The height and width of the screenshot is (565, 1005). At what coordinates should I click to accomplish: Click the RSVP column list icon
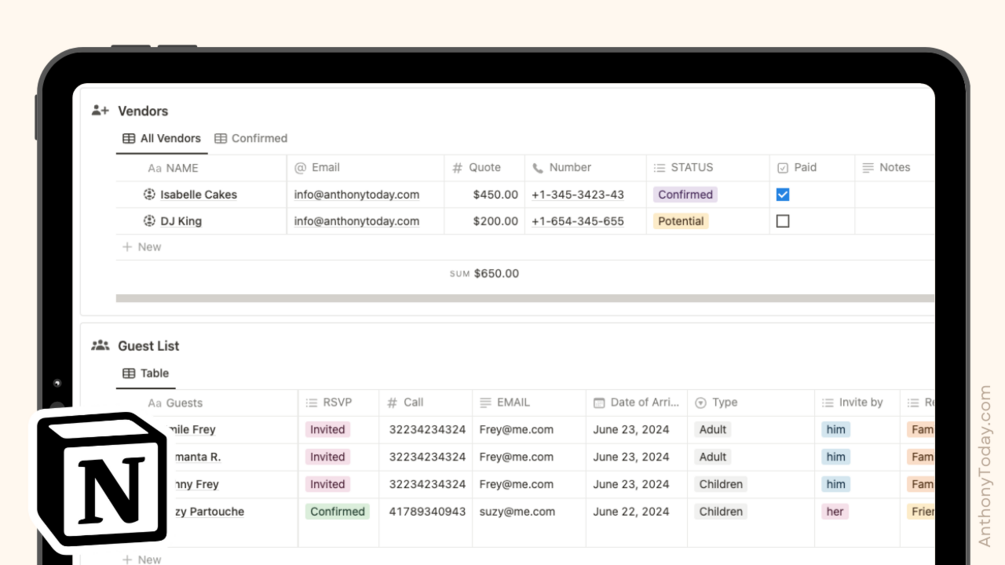pos(311,403)
